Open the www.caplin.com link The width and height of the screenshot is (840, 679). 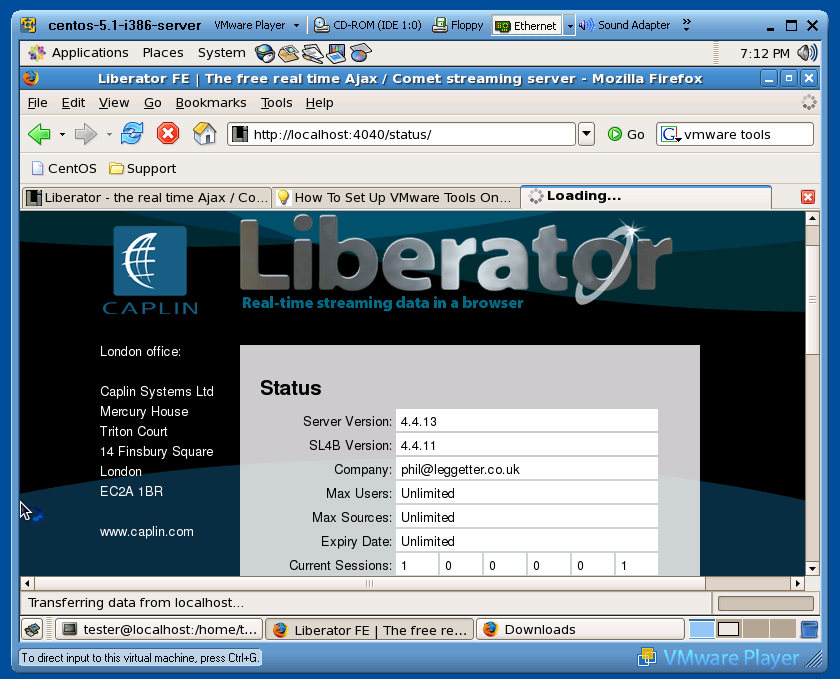pyautogui.click(x=146, y=532)
